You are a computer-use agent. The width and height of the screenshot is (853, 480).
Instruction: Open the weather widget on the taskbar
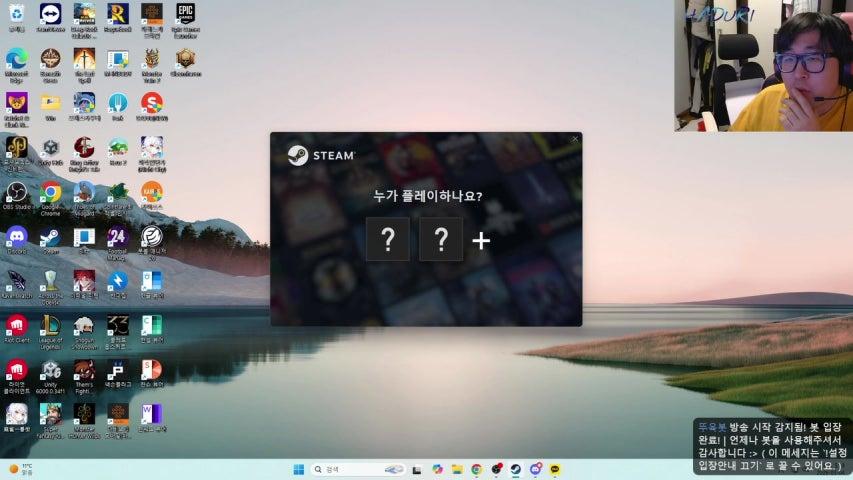[21, 469]
